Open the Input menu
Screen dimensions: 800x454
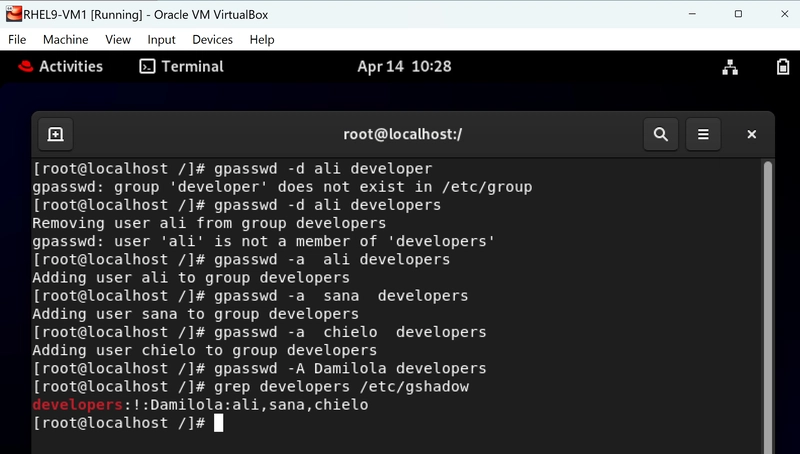(x=161, y=39)
